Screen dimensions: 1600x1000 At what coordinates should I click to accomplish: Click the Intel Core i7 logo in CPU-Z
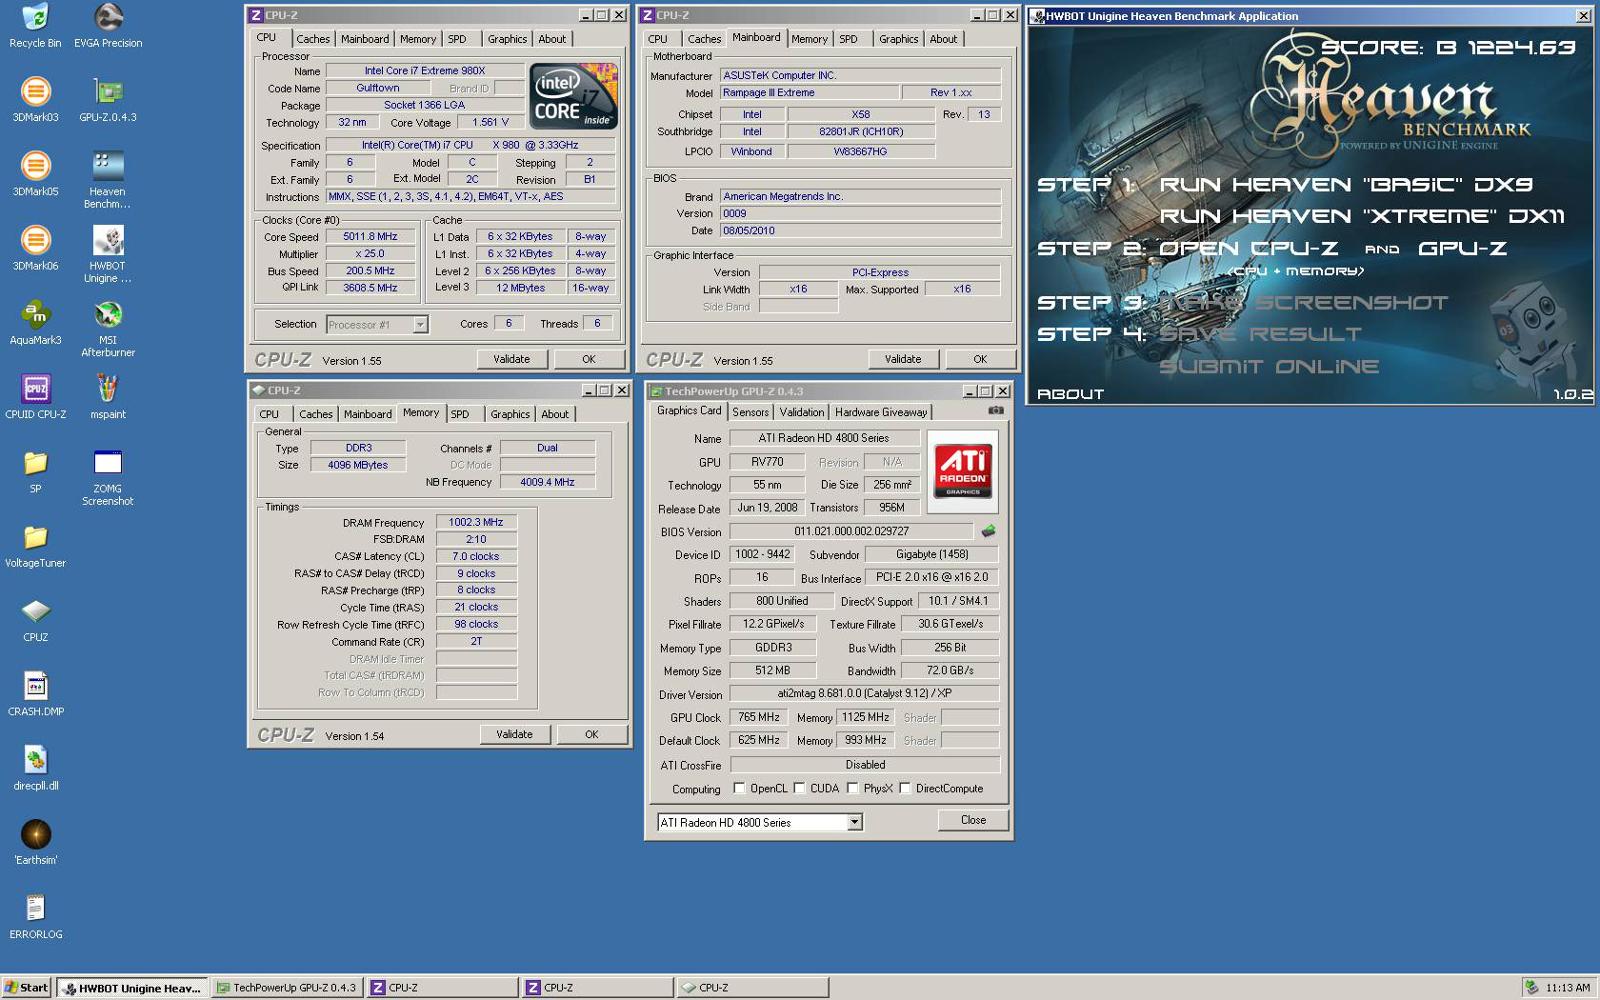click(574, 96)
